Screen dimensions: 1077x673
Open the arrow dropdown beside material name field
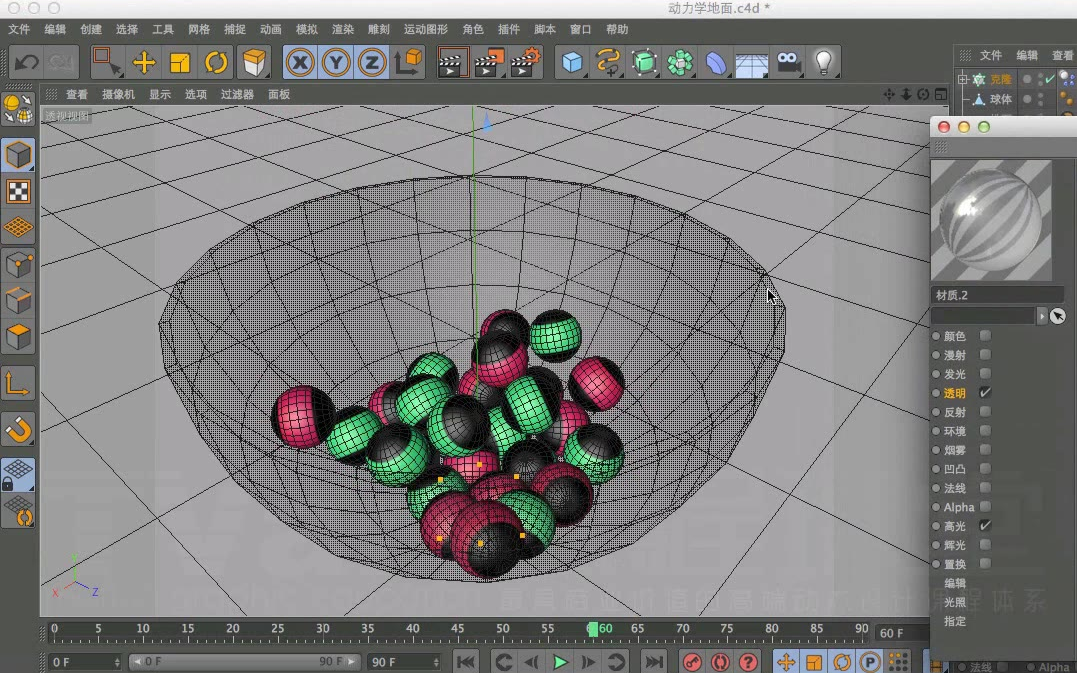click(x=1042, y=316)
